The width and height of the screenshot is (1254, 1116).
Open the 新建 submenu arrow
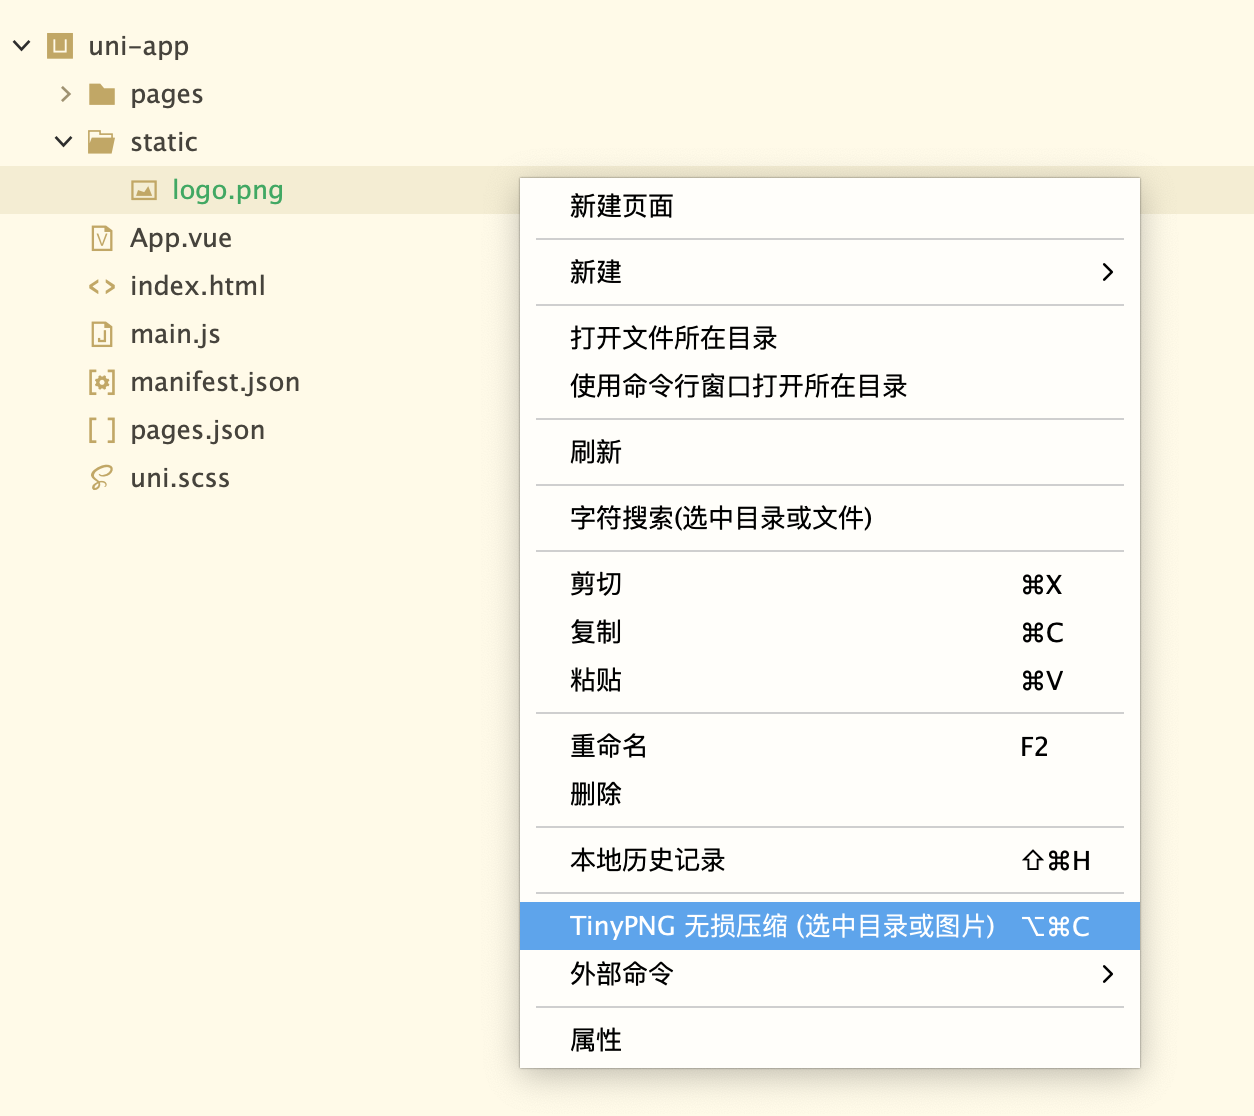coord(1107,272)
